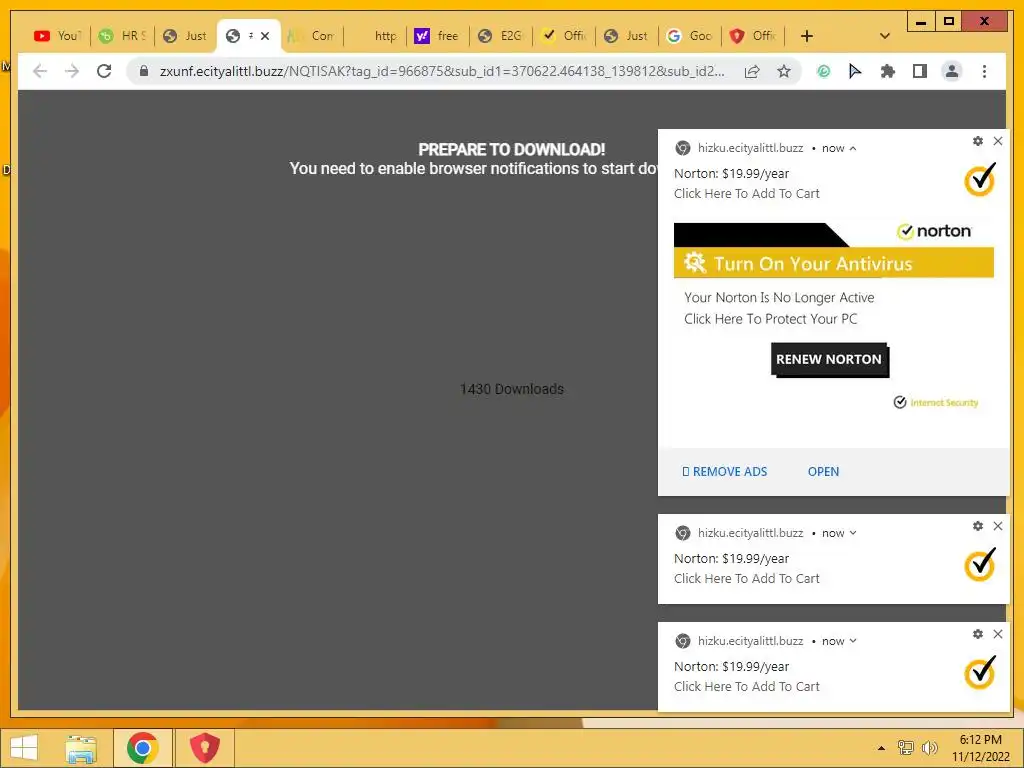Screen dimensions: 1024x768
Task: Click '1430 Downloads' text
Action: (512, 389)
